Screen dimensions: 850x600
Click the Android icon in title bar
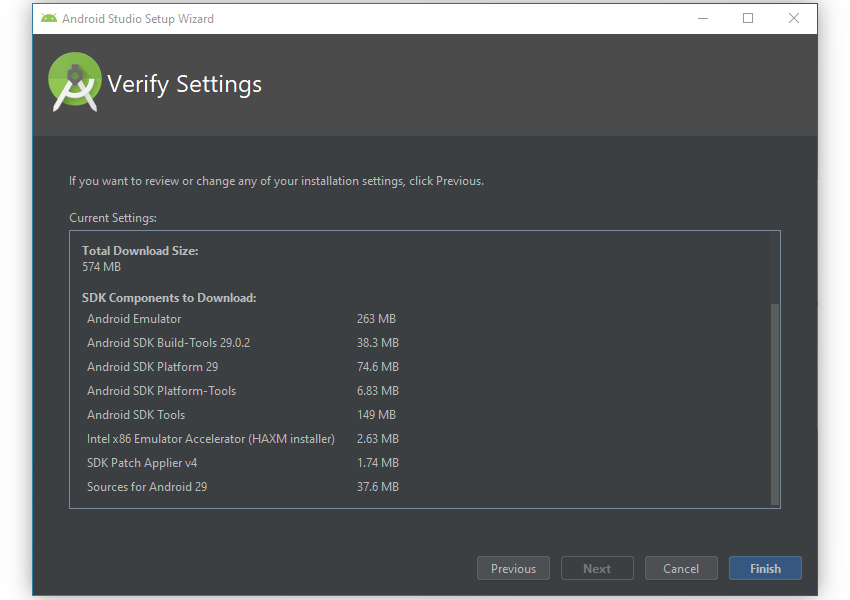(49, 18)
